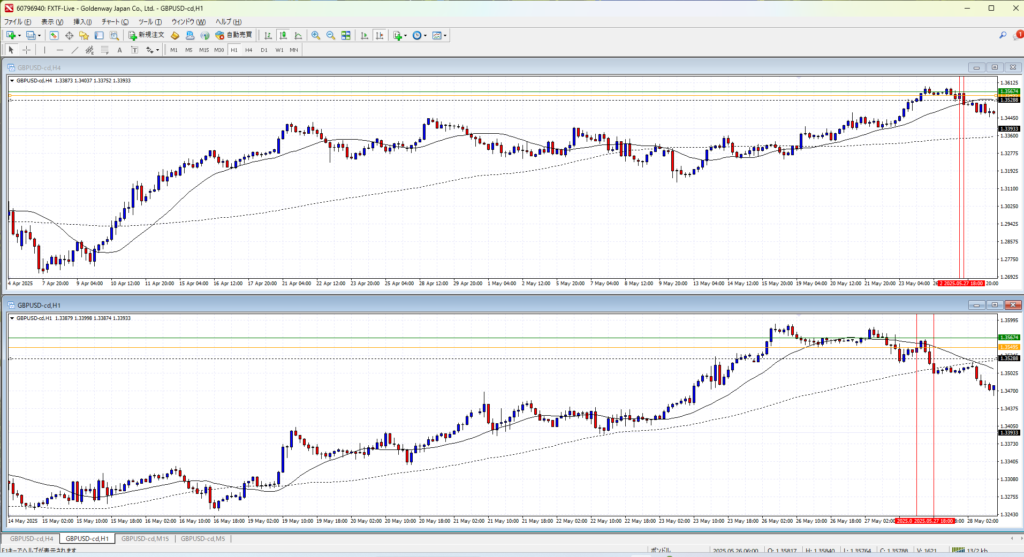The height and width of the screenshot is (557, 1024).
Task: Switch to the GBPUSD-cd,M15 chart tab
Action: 142,539
